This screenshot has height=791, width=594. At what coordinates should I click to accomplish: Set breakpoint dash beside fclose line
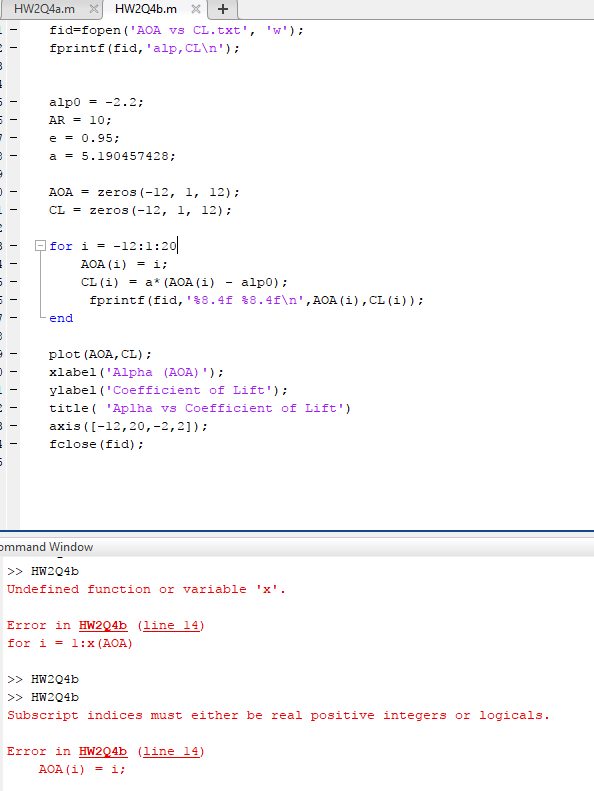(x=14, y=444)
